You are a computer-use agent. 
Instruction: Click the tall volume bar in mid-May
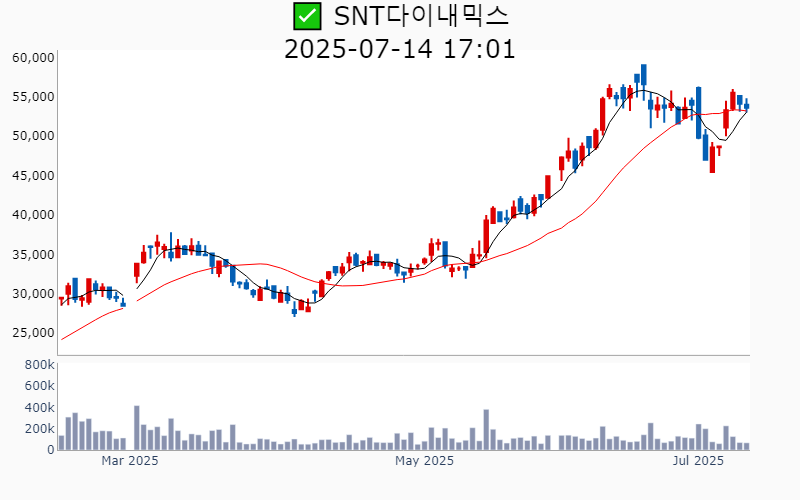(x=486, y=430)
